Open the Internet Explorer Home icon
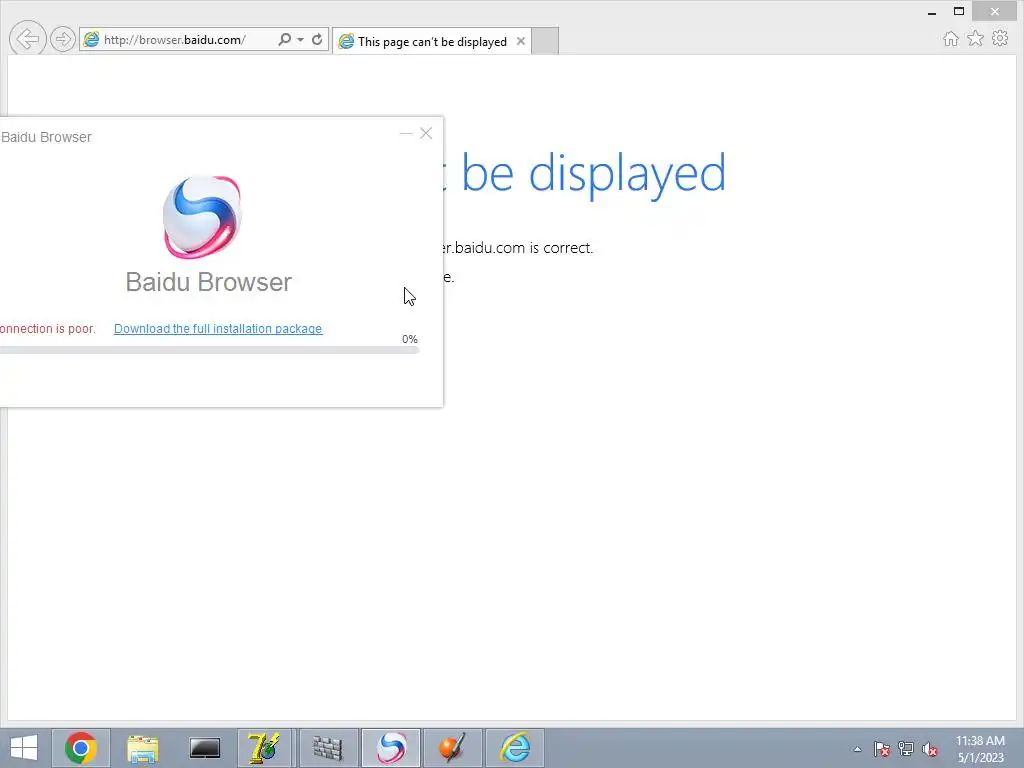 point(951,39)
